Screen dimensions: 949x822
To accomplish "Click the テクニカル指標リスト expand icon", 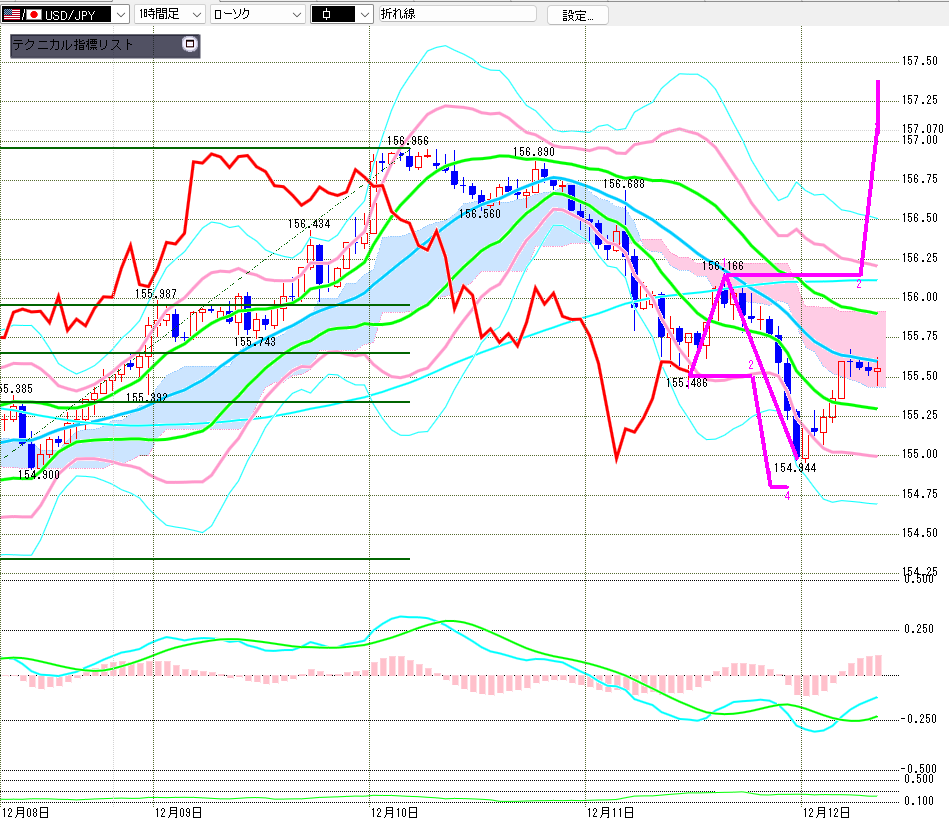I will [189, 45].
